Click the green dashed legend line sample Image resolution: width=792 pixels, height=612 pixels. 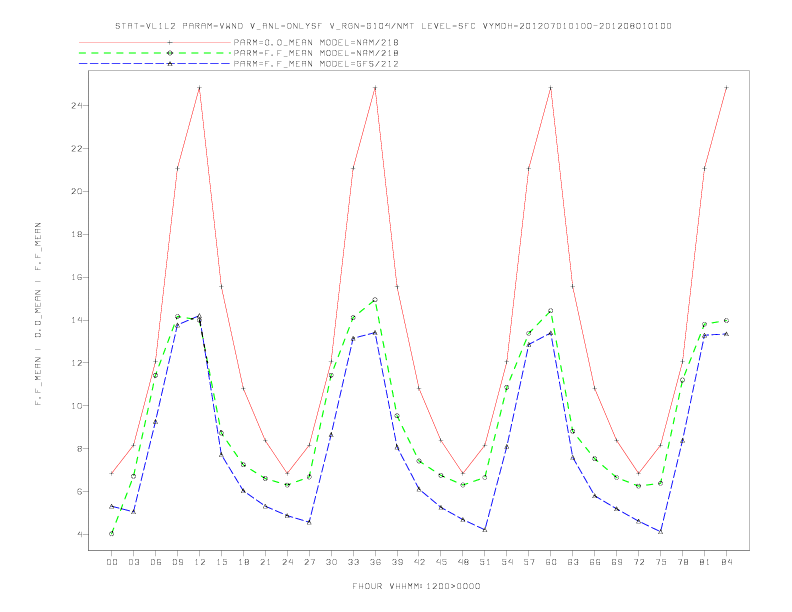[x=155, y=53]
